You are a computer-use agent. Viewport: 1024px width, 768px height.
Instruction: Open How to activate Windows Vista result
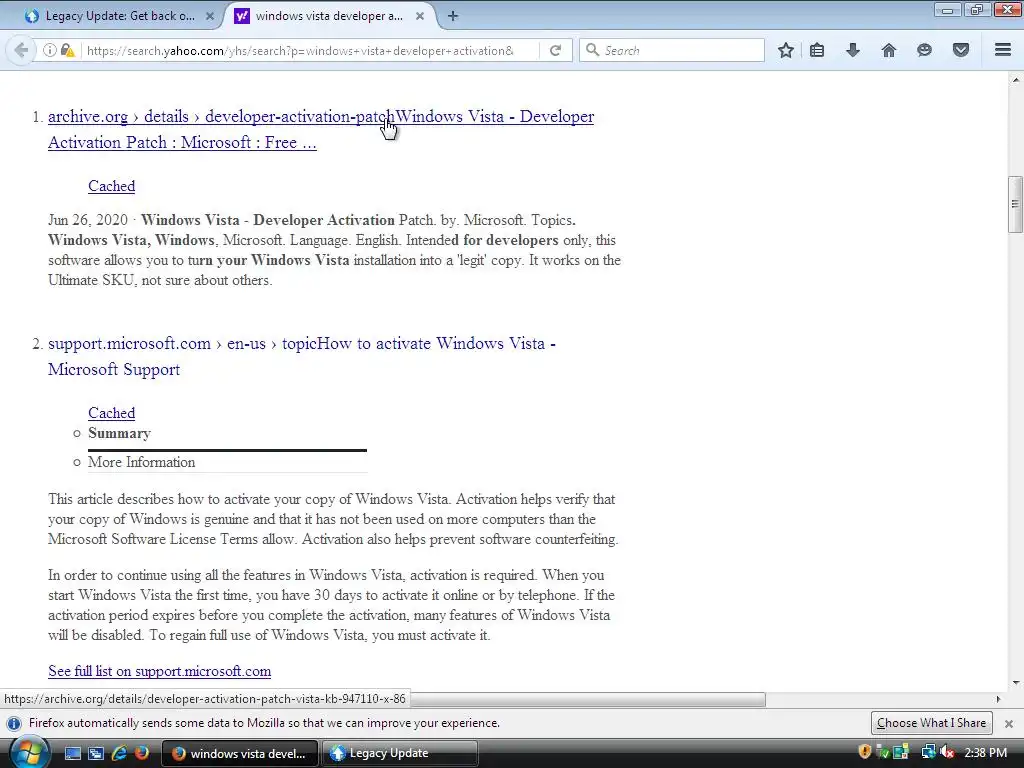(302, 356)
